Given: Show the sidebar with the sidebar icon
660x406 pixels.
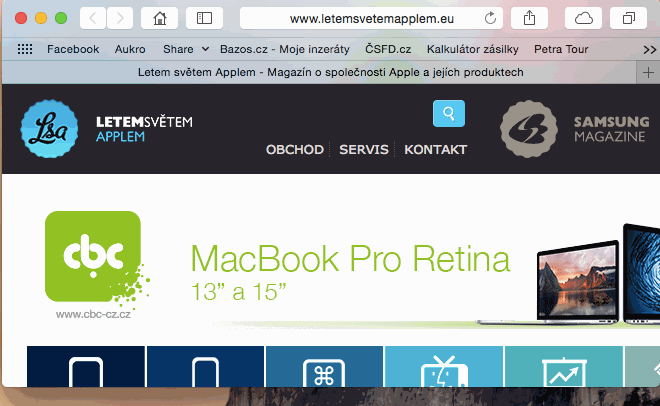Looking at the screenshot, I should click(x=204, y=18).
